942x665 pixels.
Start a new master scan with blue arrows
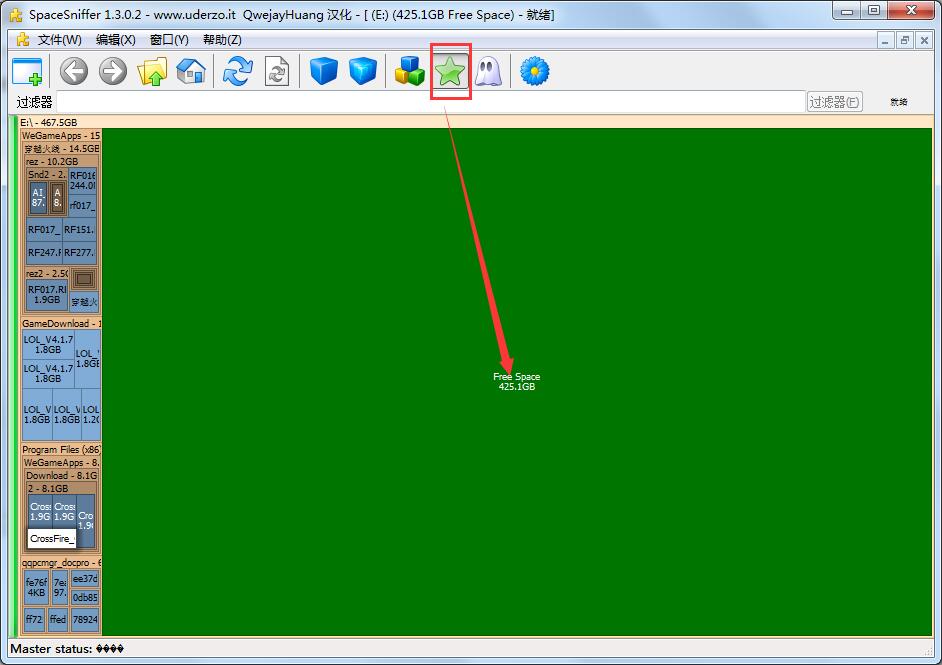click(237, 71)
